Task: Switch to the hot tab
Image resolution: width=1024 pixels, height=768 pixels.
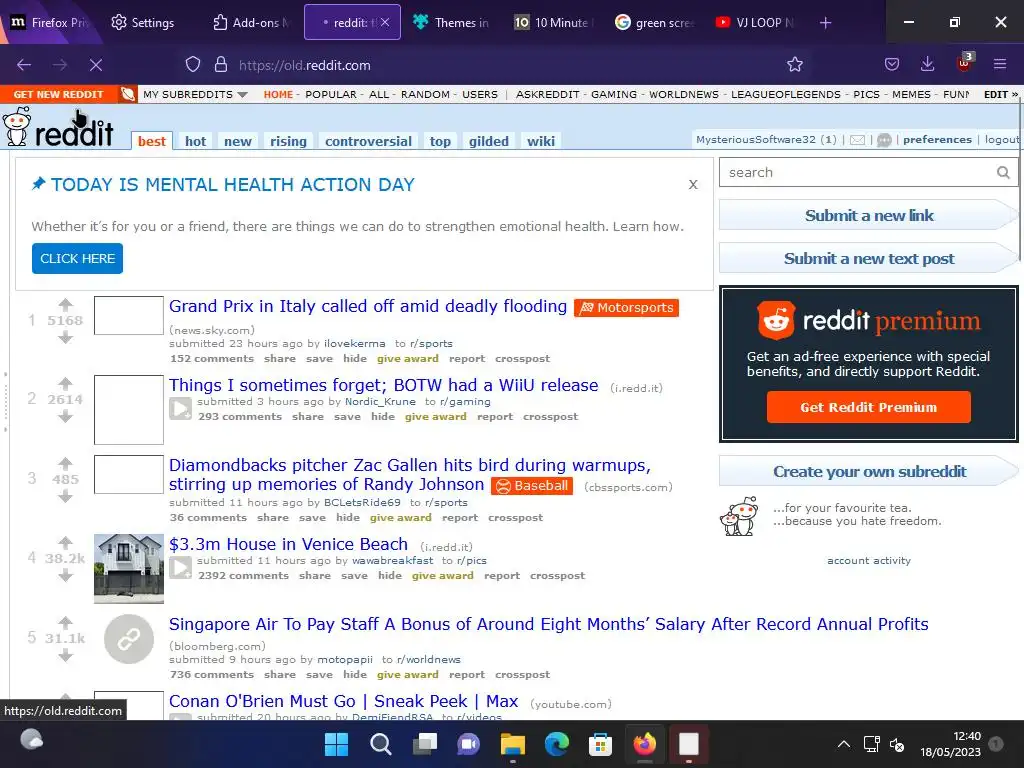Action: pyautogui.click(x=195, y=141)
